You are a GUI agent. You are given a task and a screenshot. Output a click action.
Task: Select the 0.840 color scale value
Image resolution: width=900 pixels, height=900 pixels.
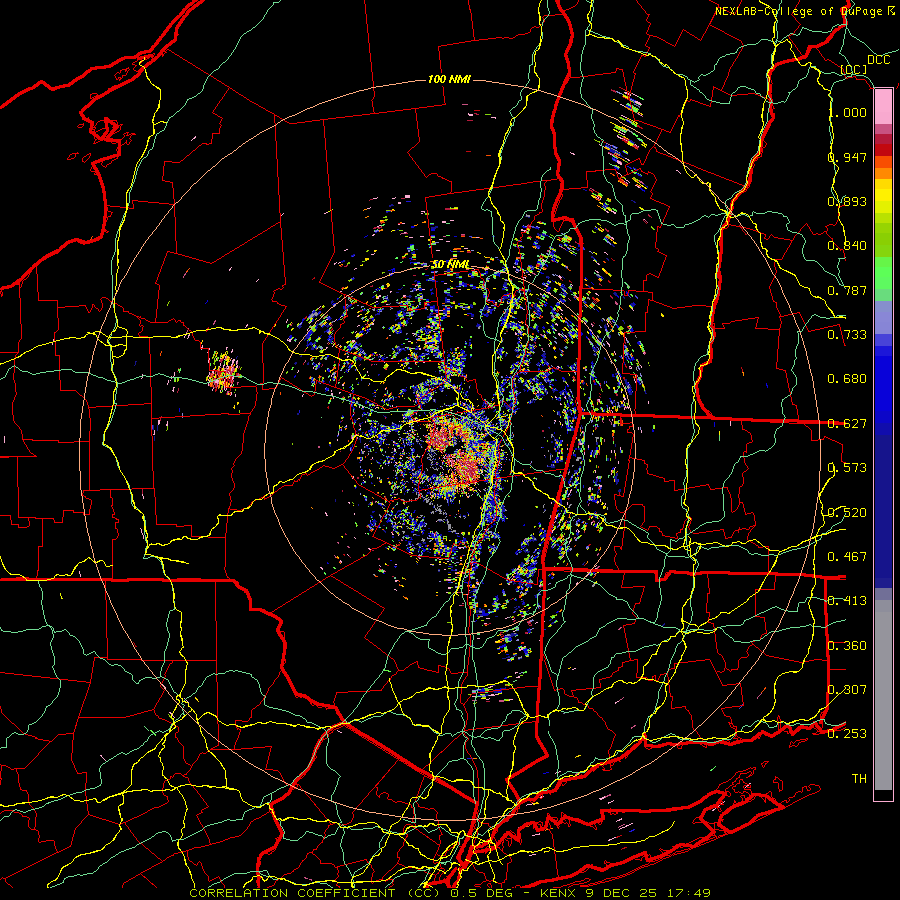coord(847,246)
